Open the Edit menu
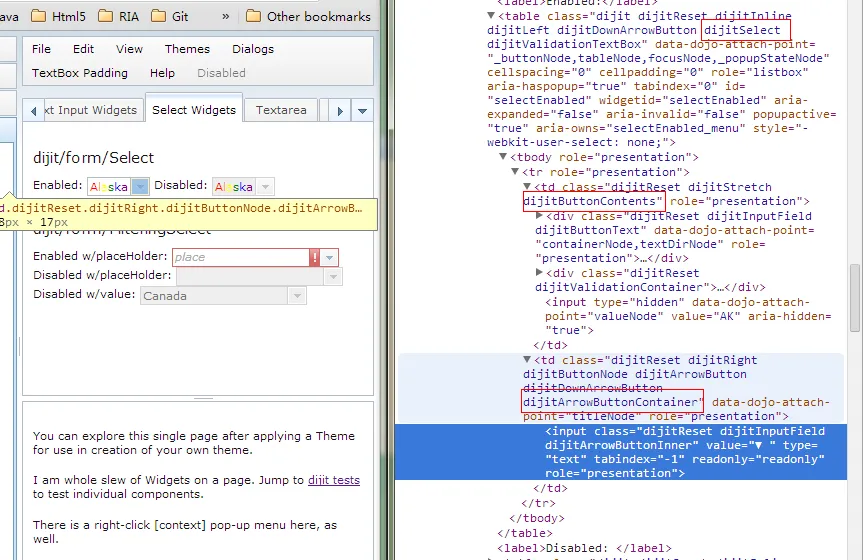The image size is (863, 560). coord(84,49)
